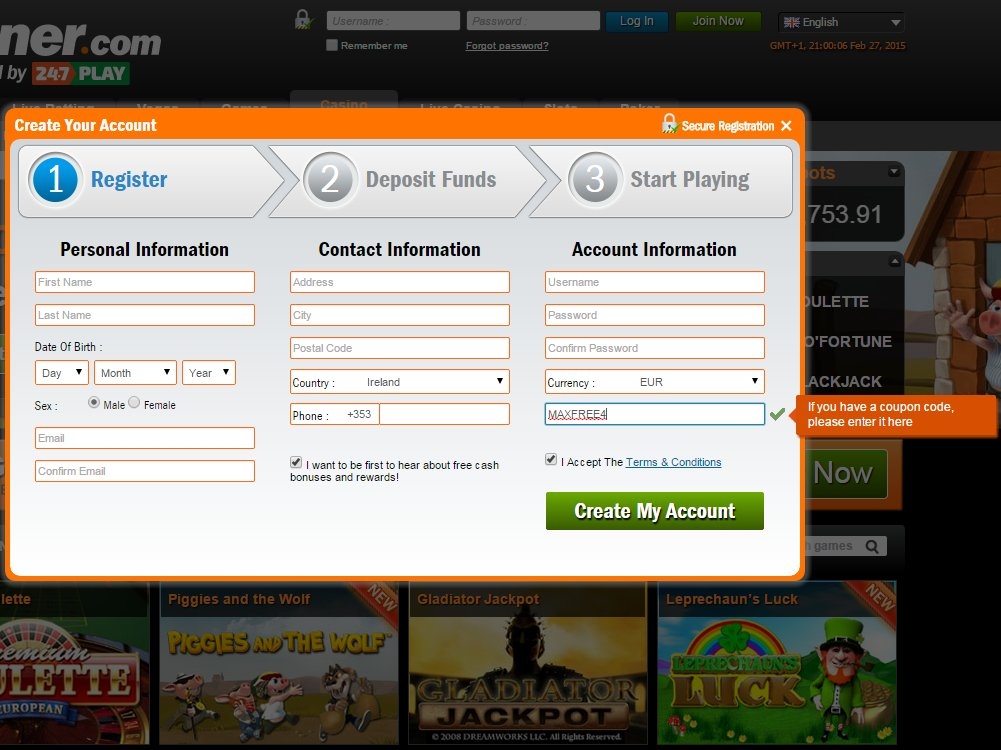Open the Terms & Conditions link
1001x750 pixels.
click(673, 462)
